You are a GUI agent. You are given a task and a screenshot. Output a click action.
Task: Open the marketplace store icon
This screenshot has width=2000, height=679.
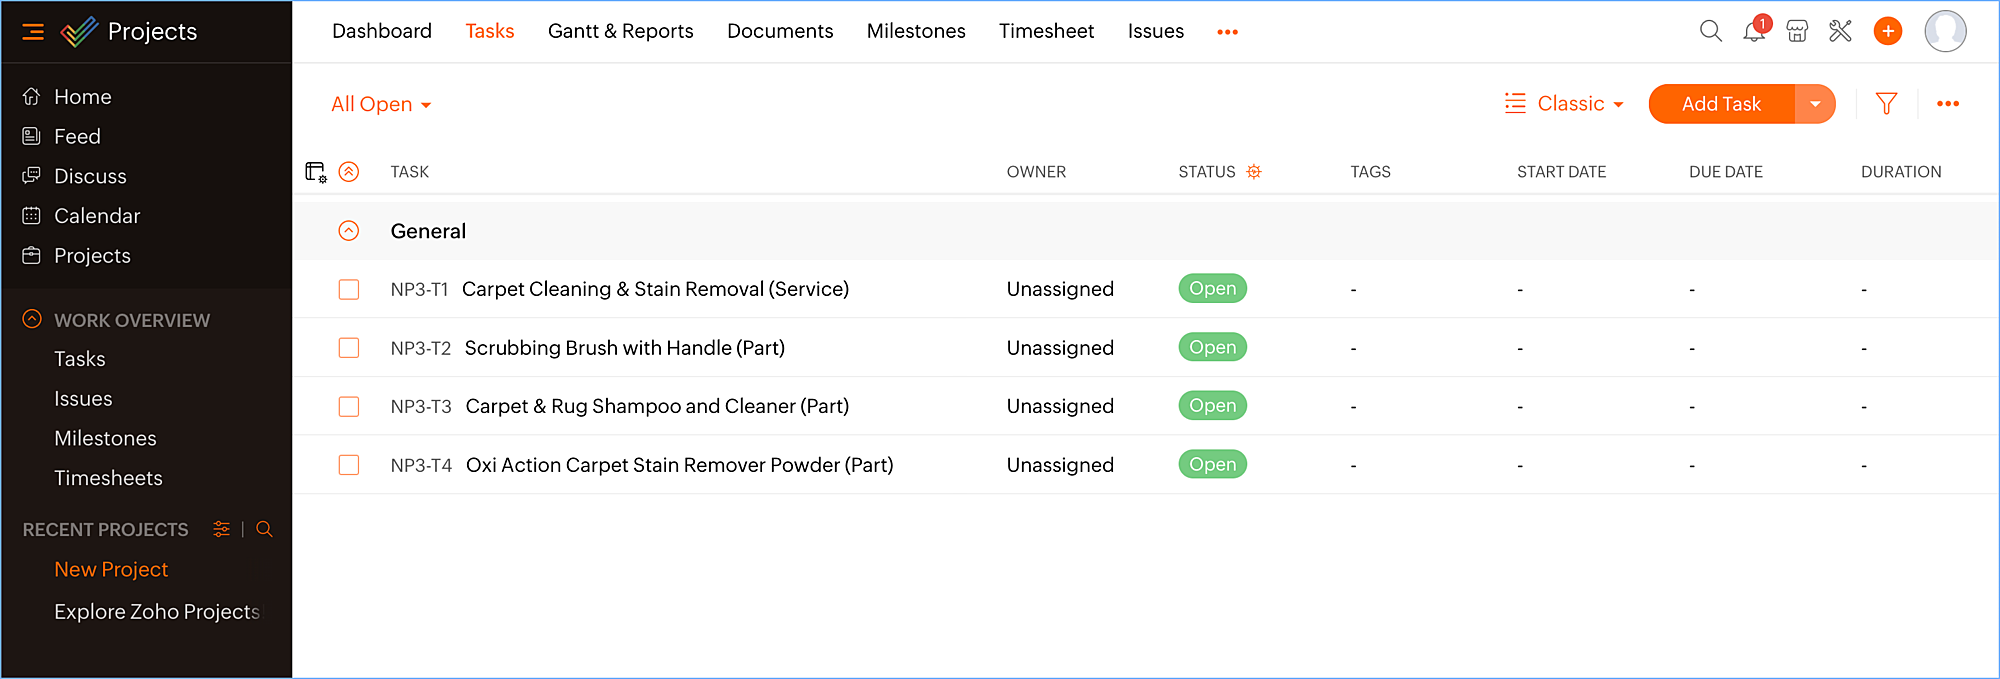point(1797,31)
